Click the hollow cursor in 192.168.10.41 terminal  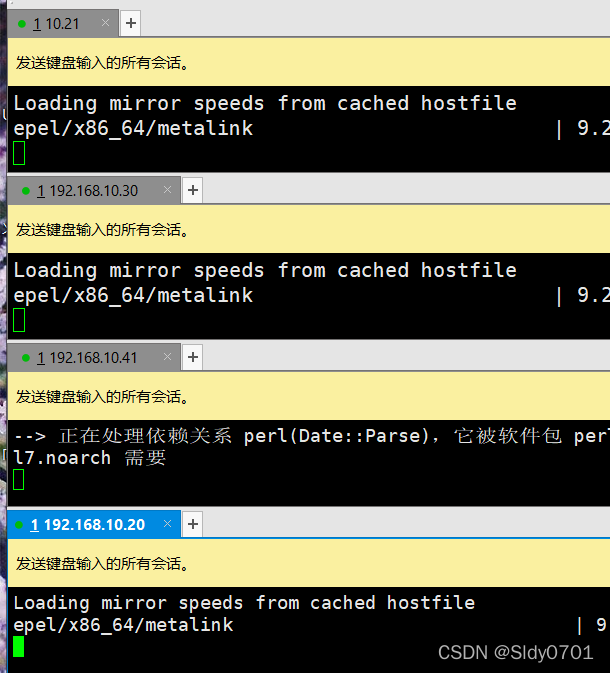coord(18,479)
